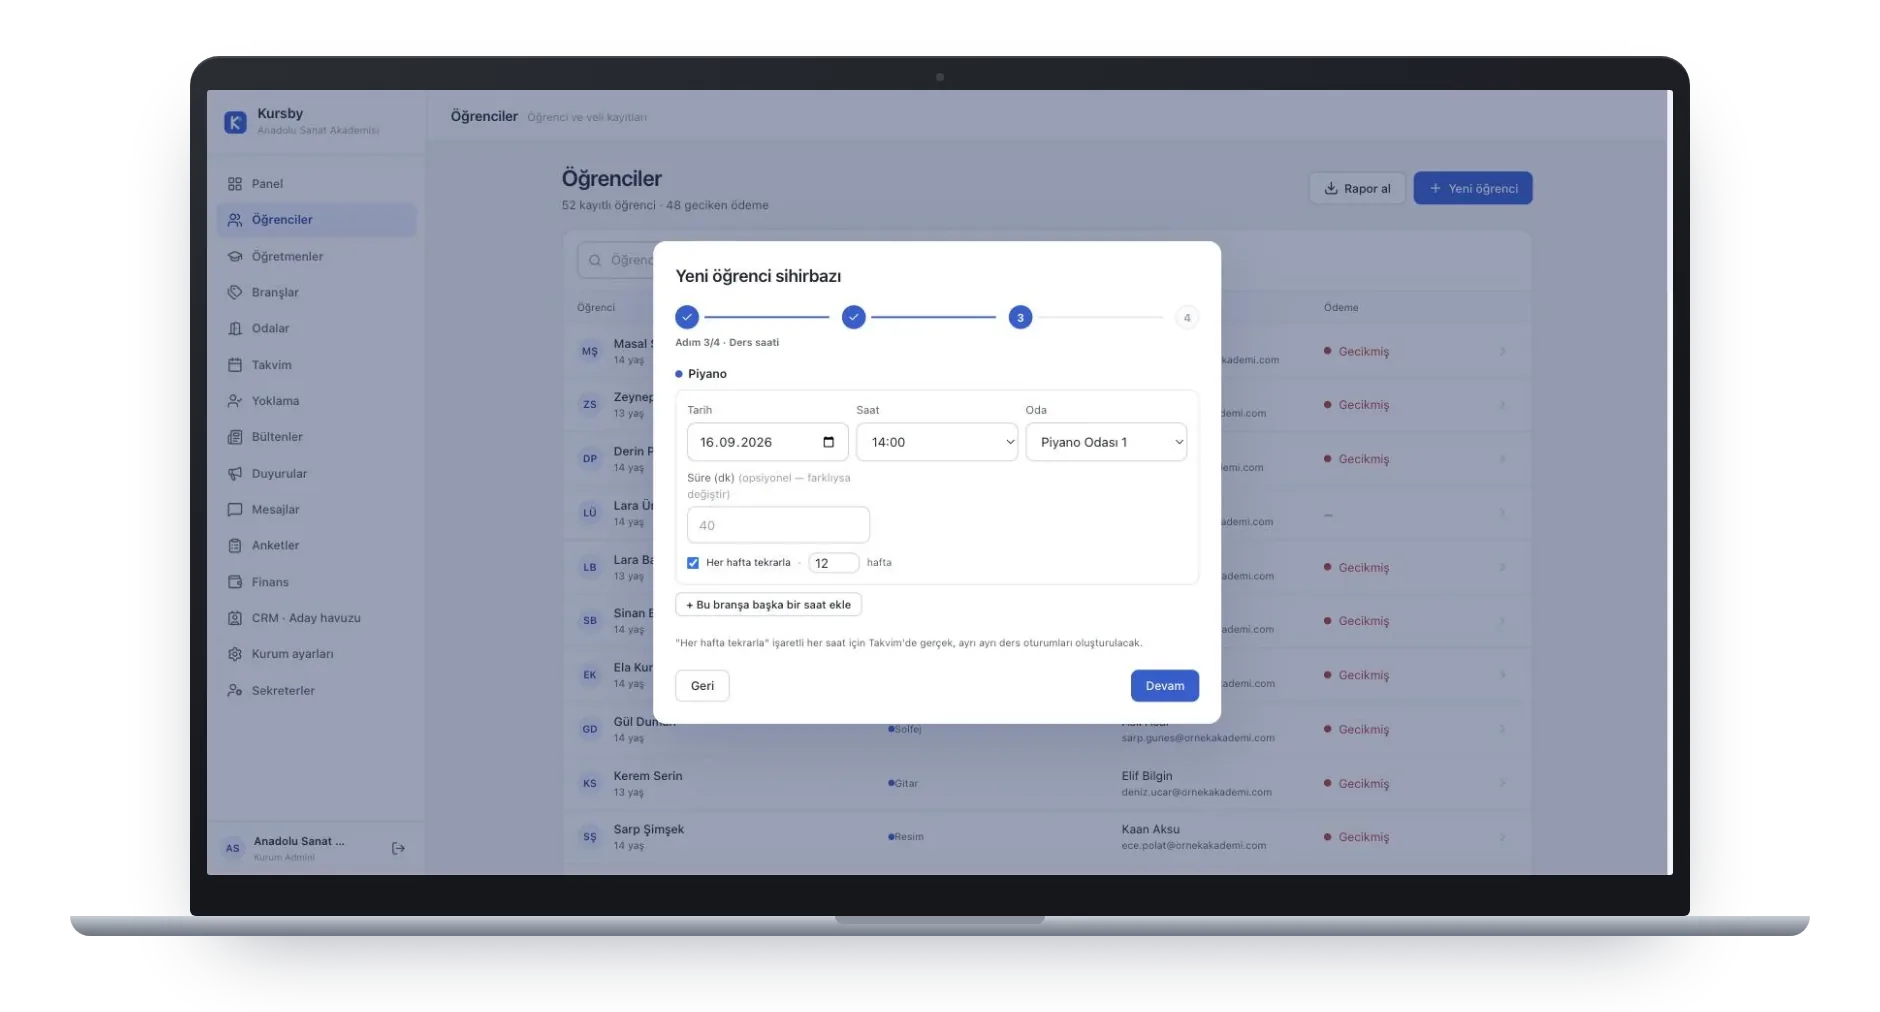The image size is (1880, 1012).
Task: Click the Yoklama attendance icon
Action: coord(235,401)
